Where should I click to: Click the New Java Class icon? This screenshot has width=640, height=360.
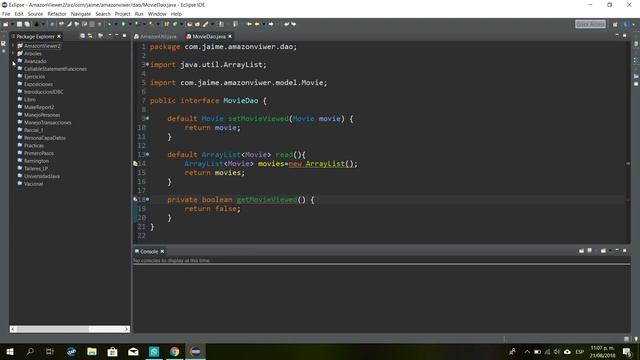(175, 24)
